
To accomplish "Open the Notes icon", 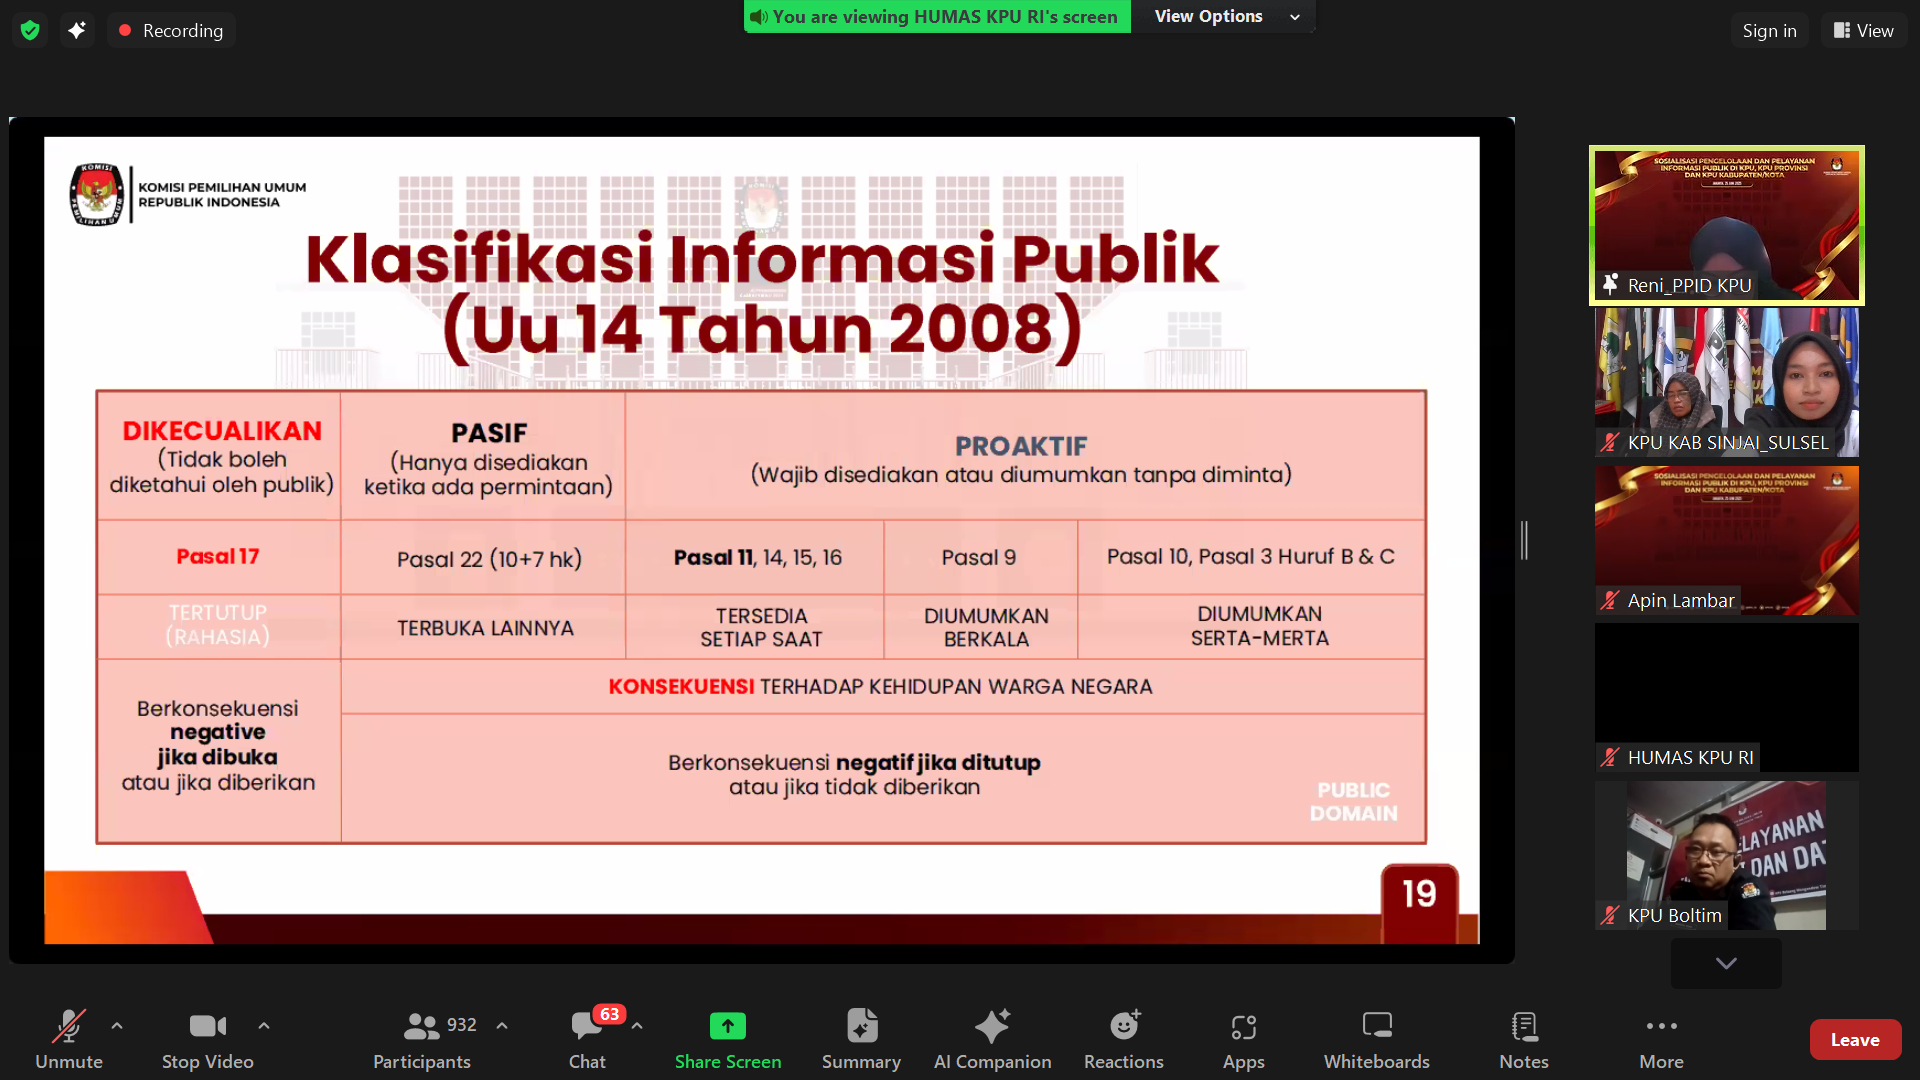I will [x=1523, y=1027].
